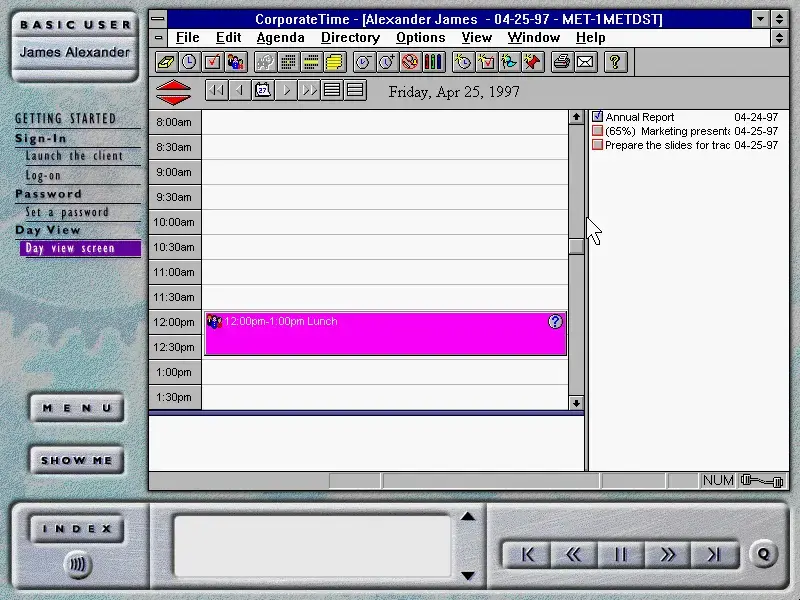
Task: Click the question mark on the Lunch event
Action: 555,321
